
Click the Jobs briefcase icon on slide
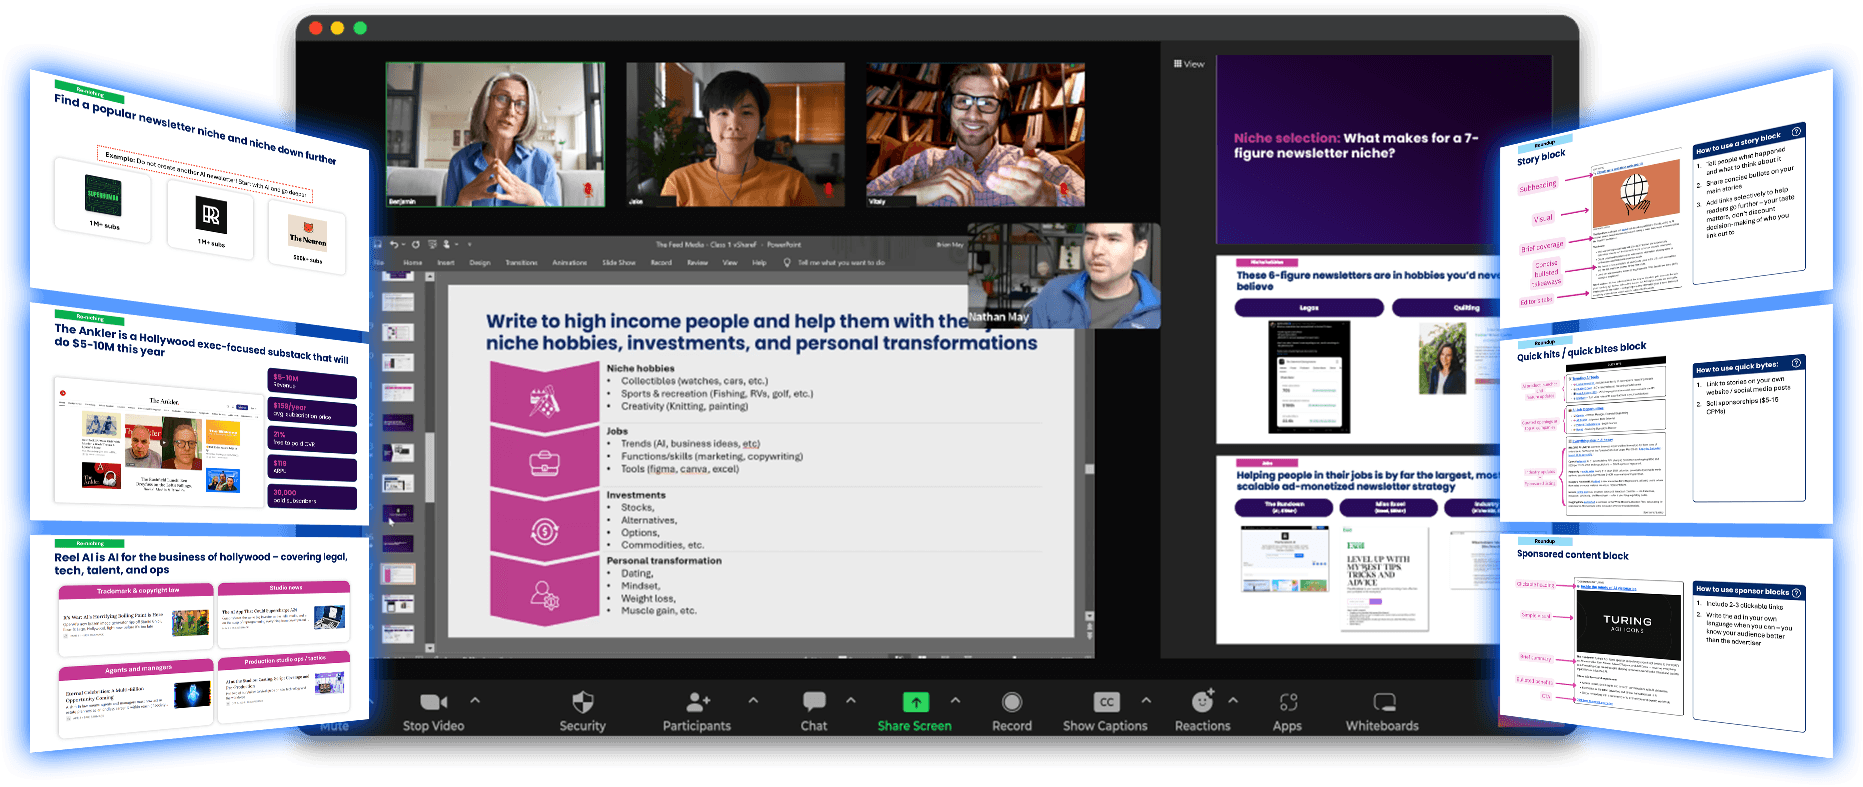point(544,464)
